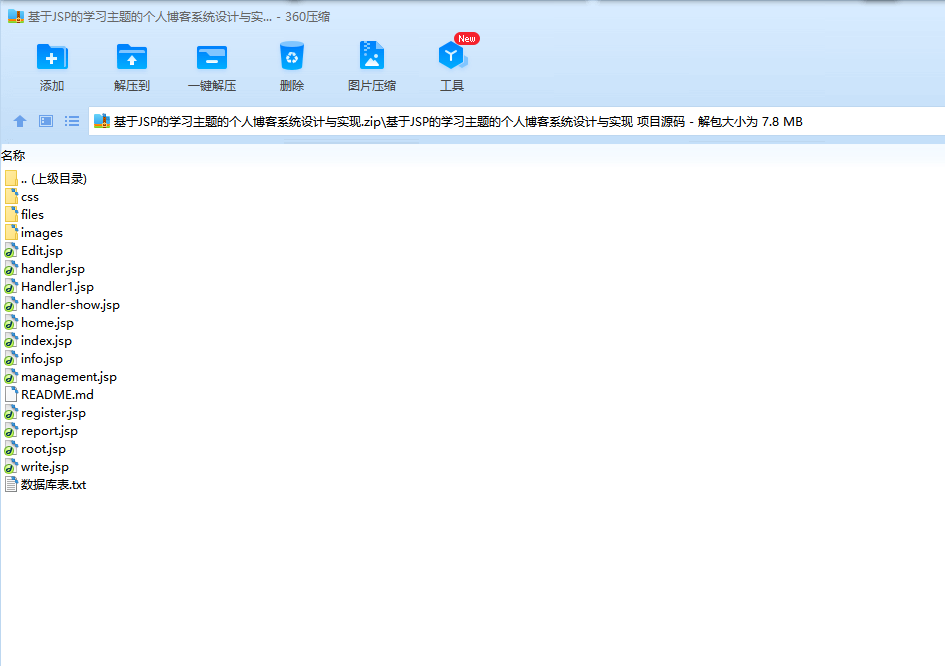
Task: Click the register.jsp file icon
Action: click(x=11, y=413)
